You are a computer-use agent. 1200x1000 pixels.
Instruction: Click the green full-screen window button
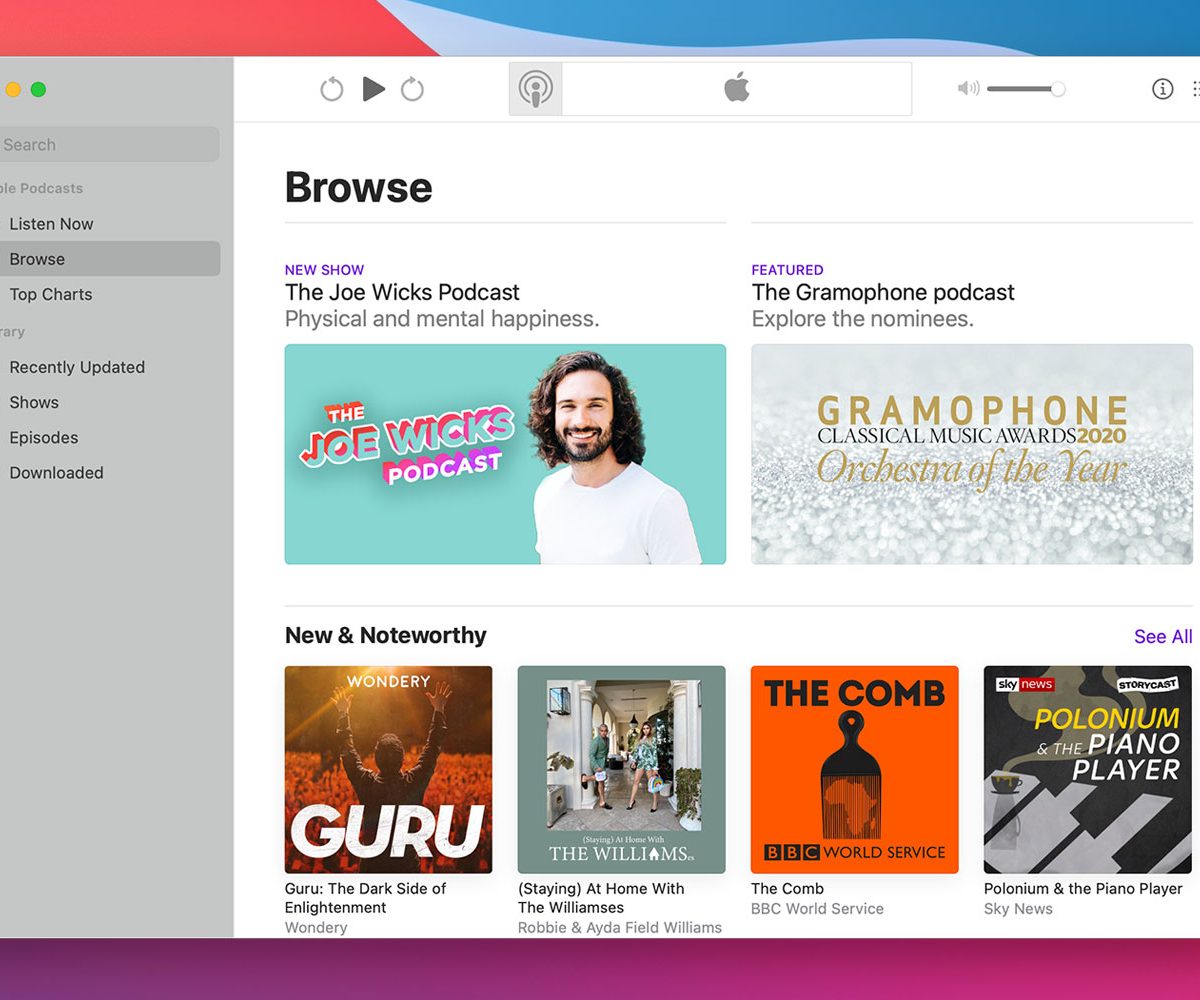pyautogui.click(x=38, y=89)
